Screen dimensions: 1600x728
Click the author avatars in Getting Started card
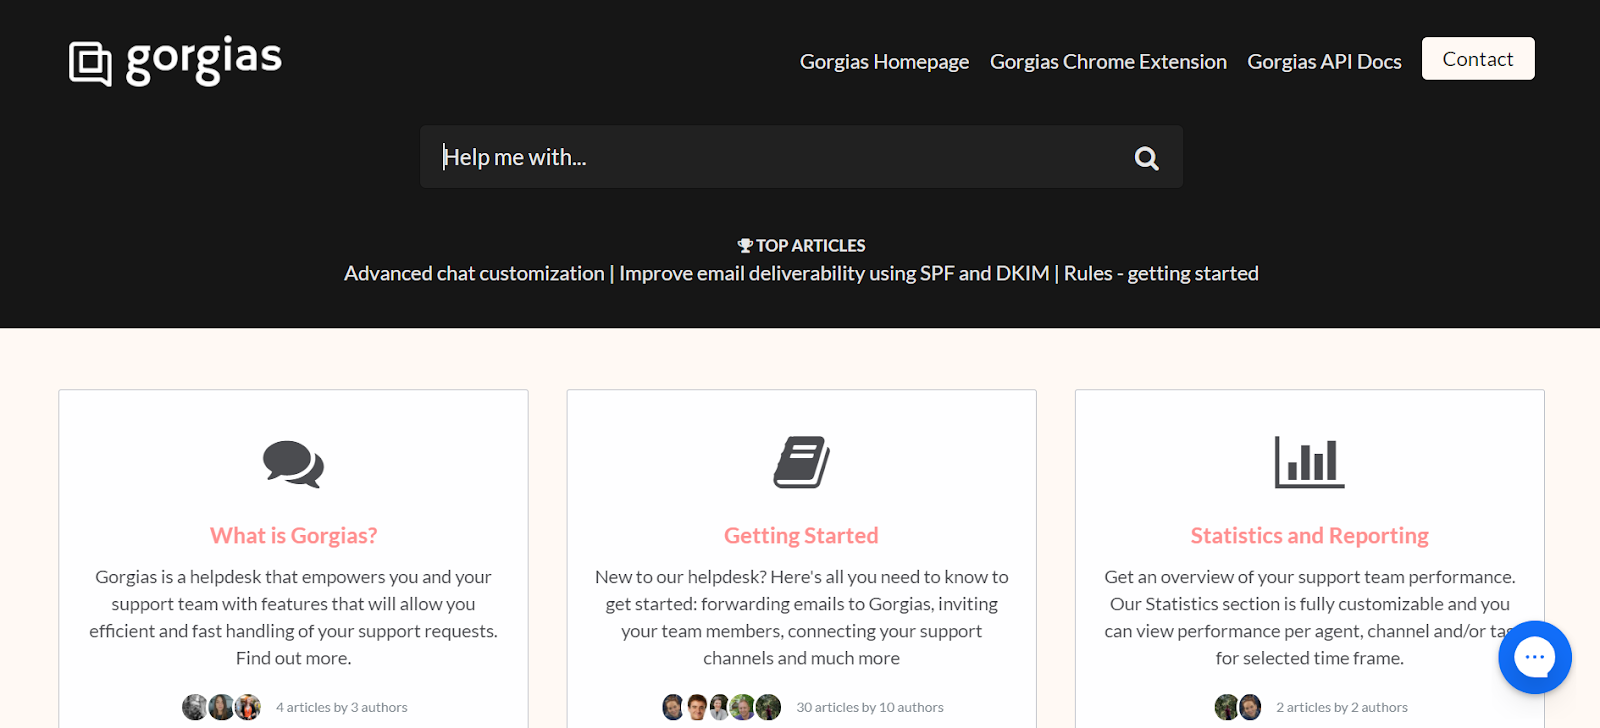pyautogui.click(x=721, y=707)
